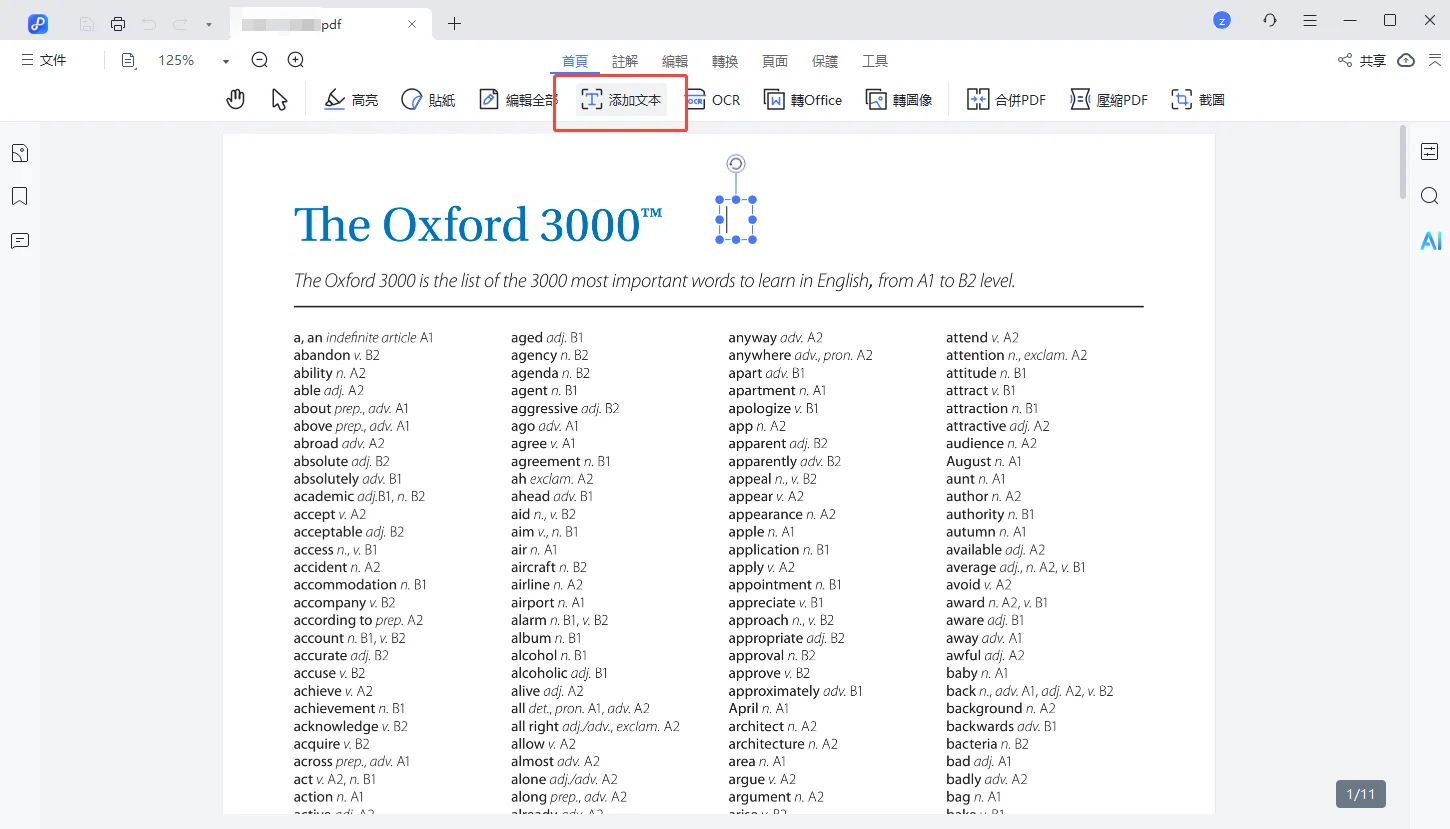Expand the 125% zoom level dropdown
Screen dimensions: 1450x829
226,61
